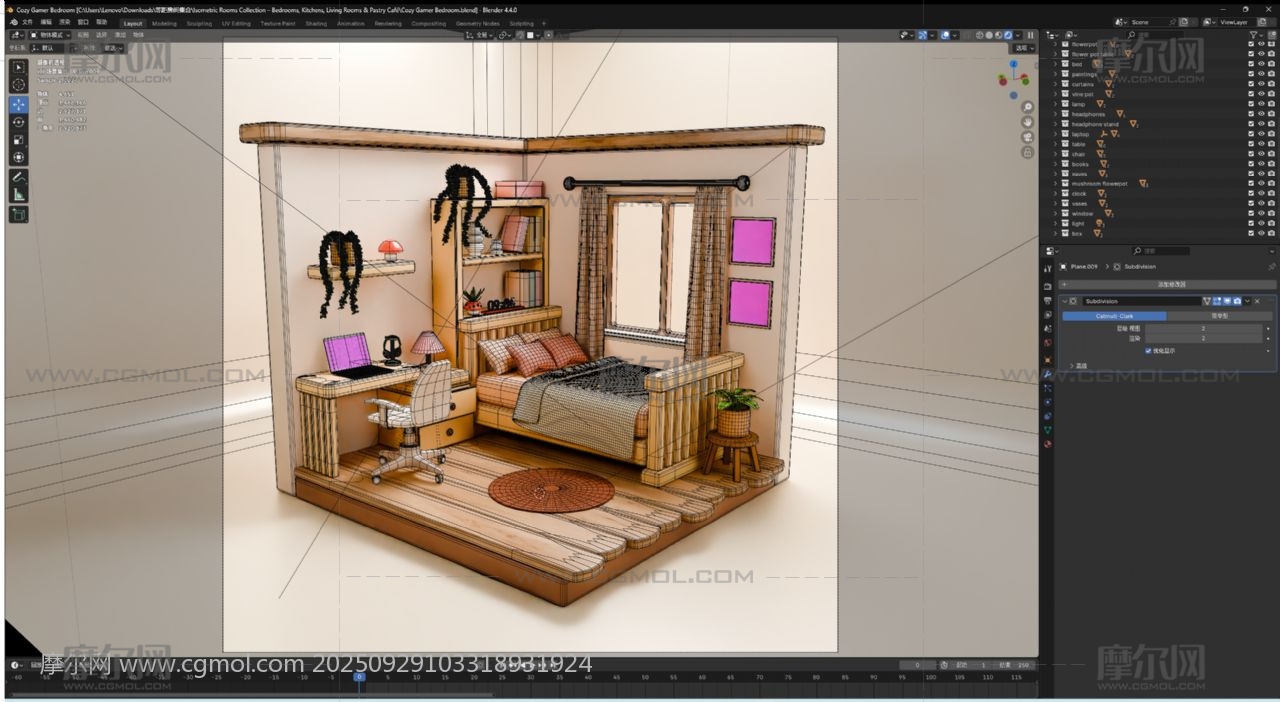Open the Modifiers wrench properties tab
The width and height of the screenshot is (1280, 702).
coord(1048,374)
